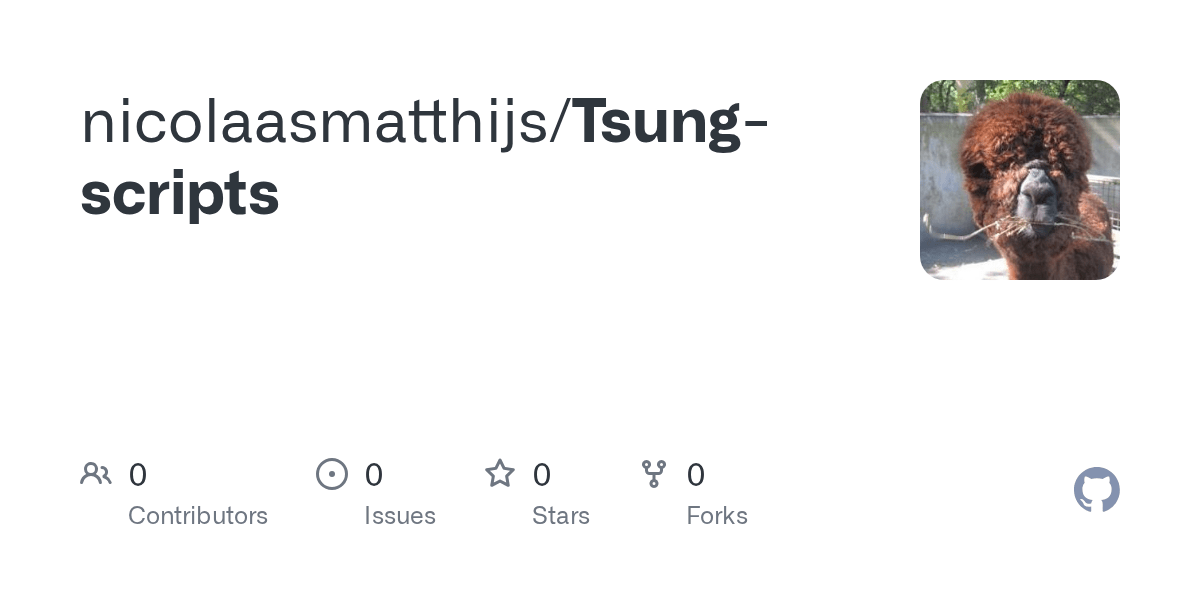The image size is (1200, 600).
Task: Select the nicolaasmatthijs owner name
Action: [320, 122]
